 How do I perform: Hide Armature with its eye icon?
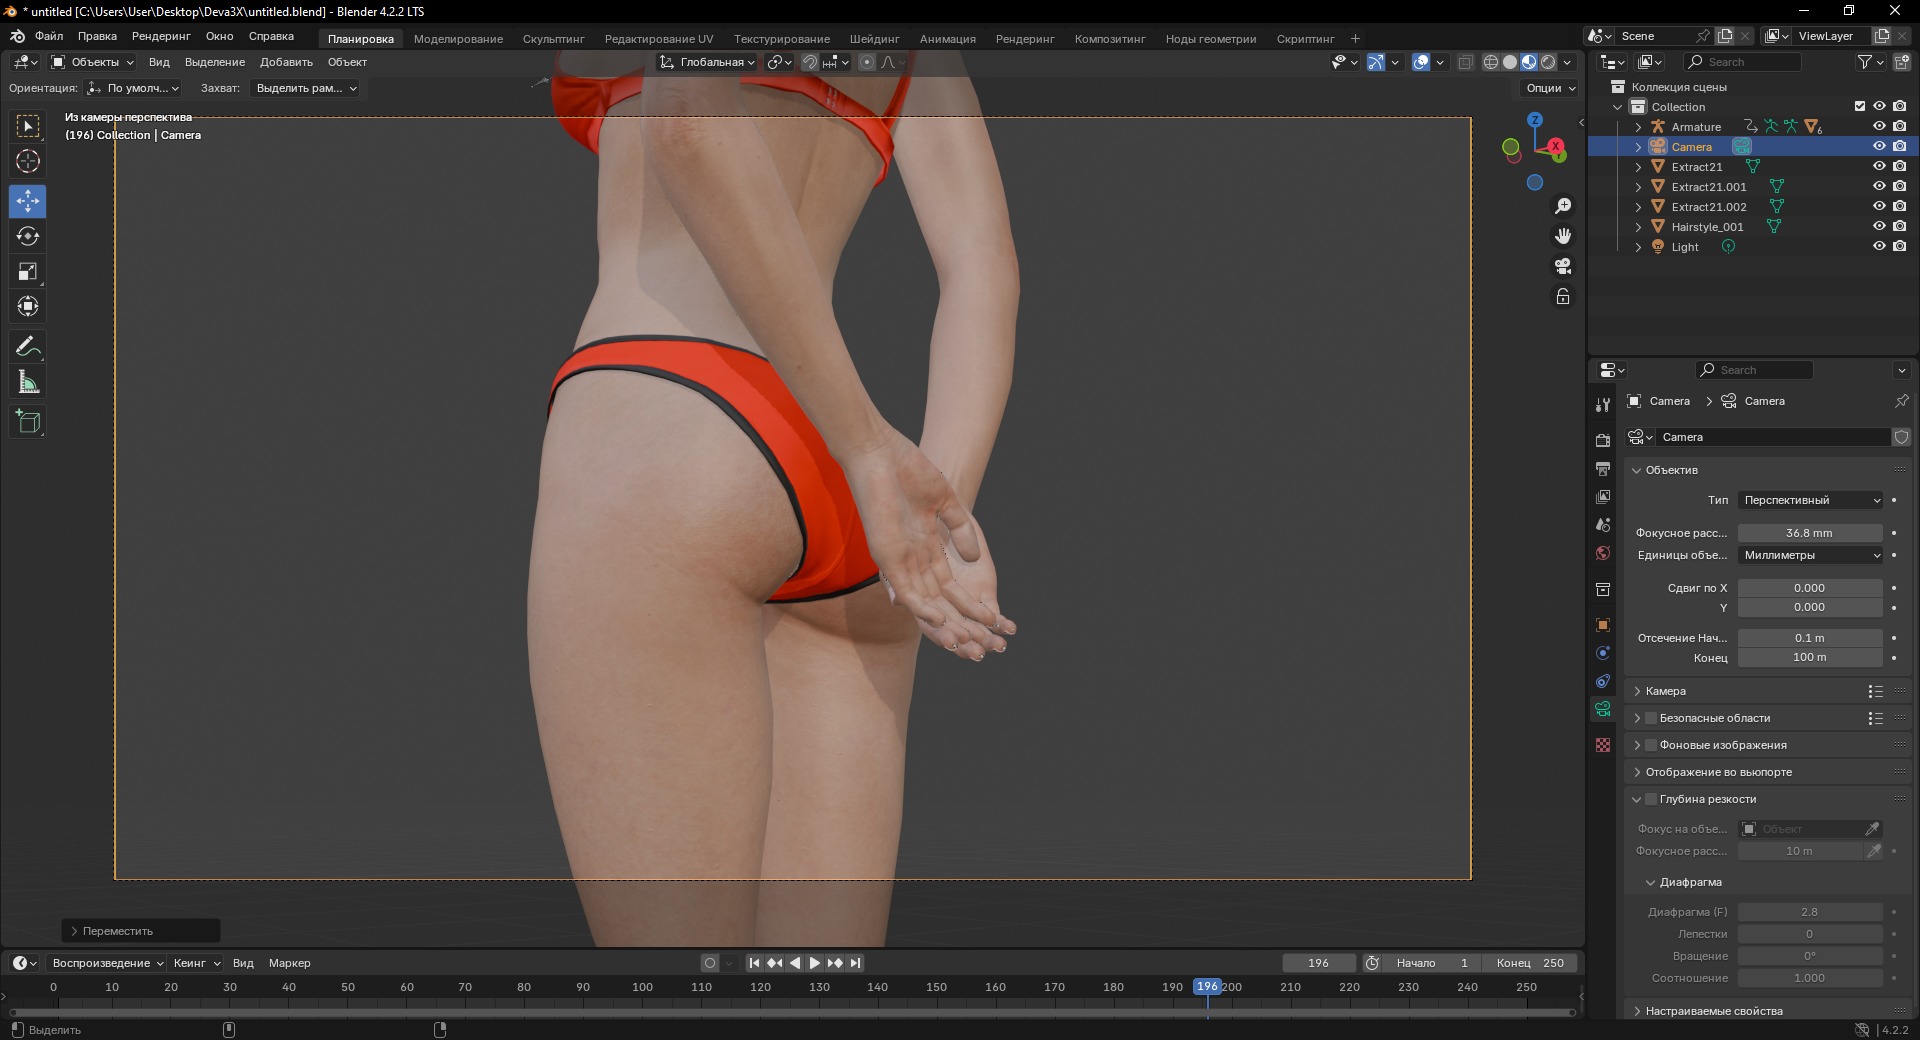pos(1879,126)
